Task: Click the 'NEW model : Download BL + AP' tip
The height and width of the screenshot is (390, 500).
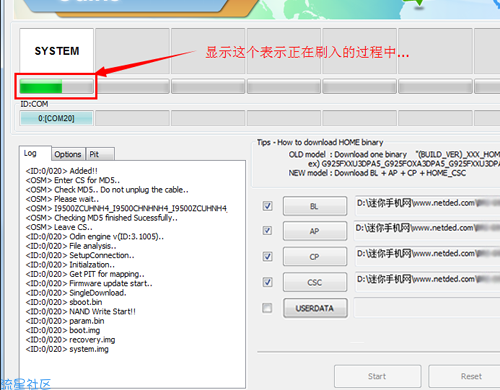Action: tap(377, 173)
